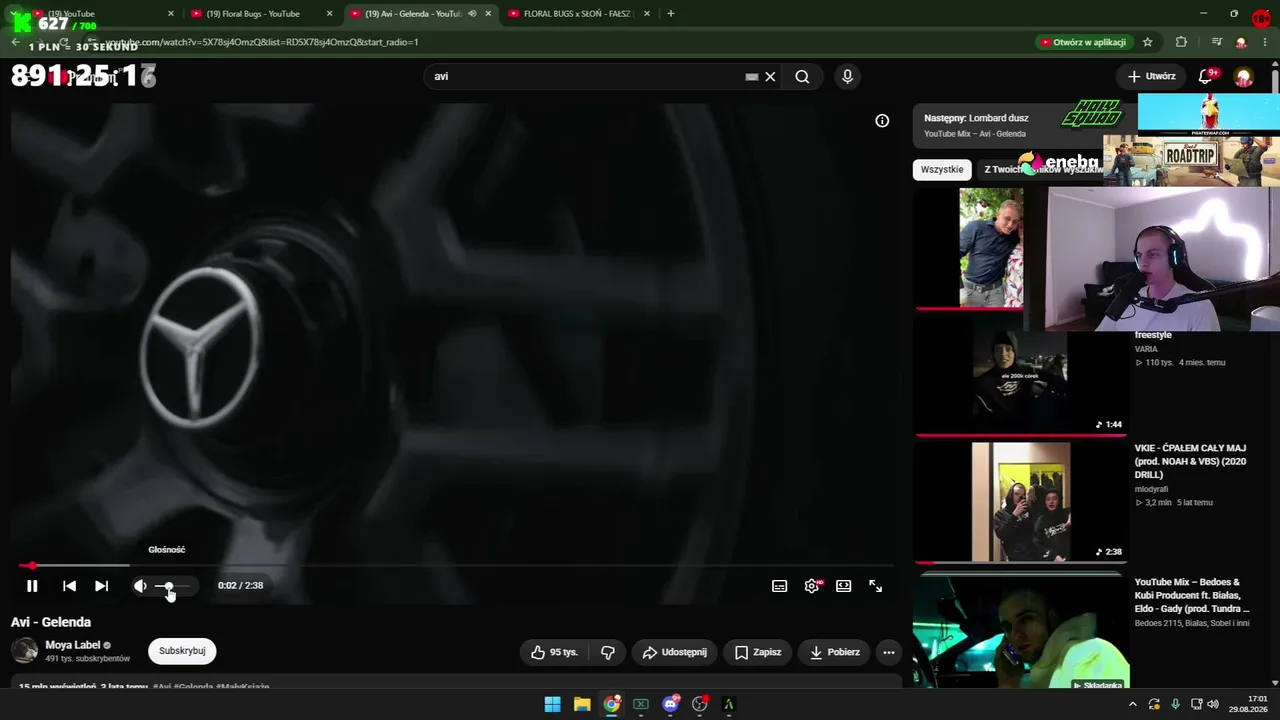Skip to next video in player

tap(101, 586)
